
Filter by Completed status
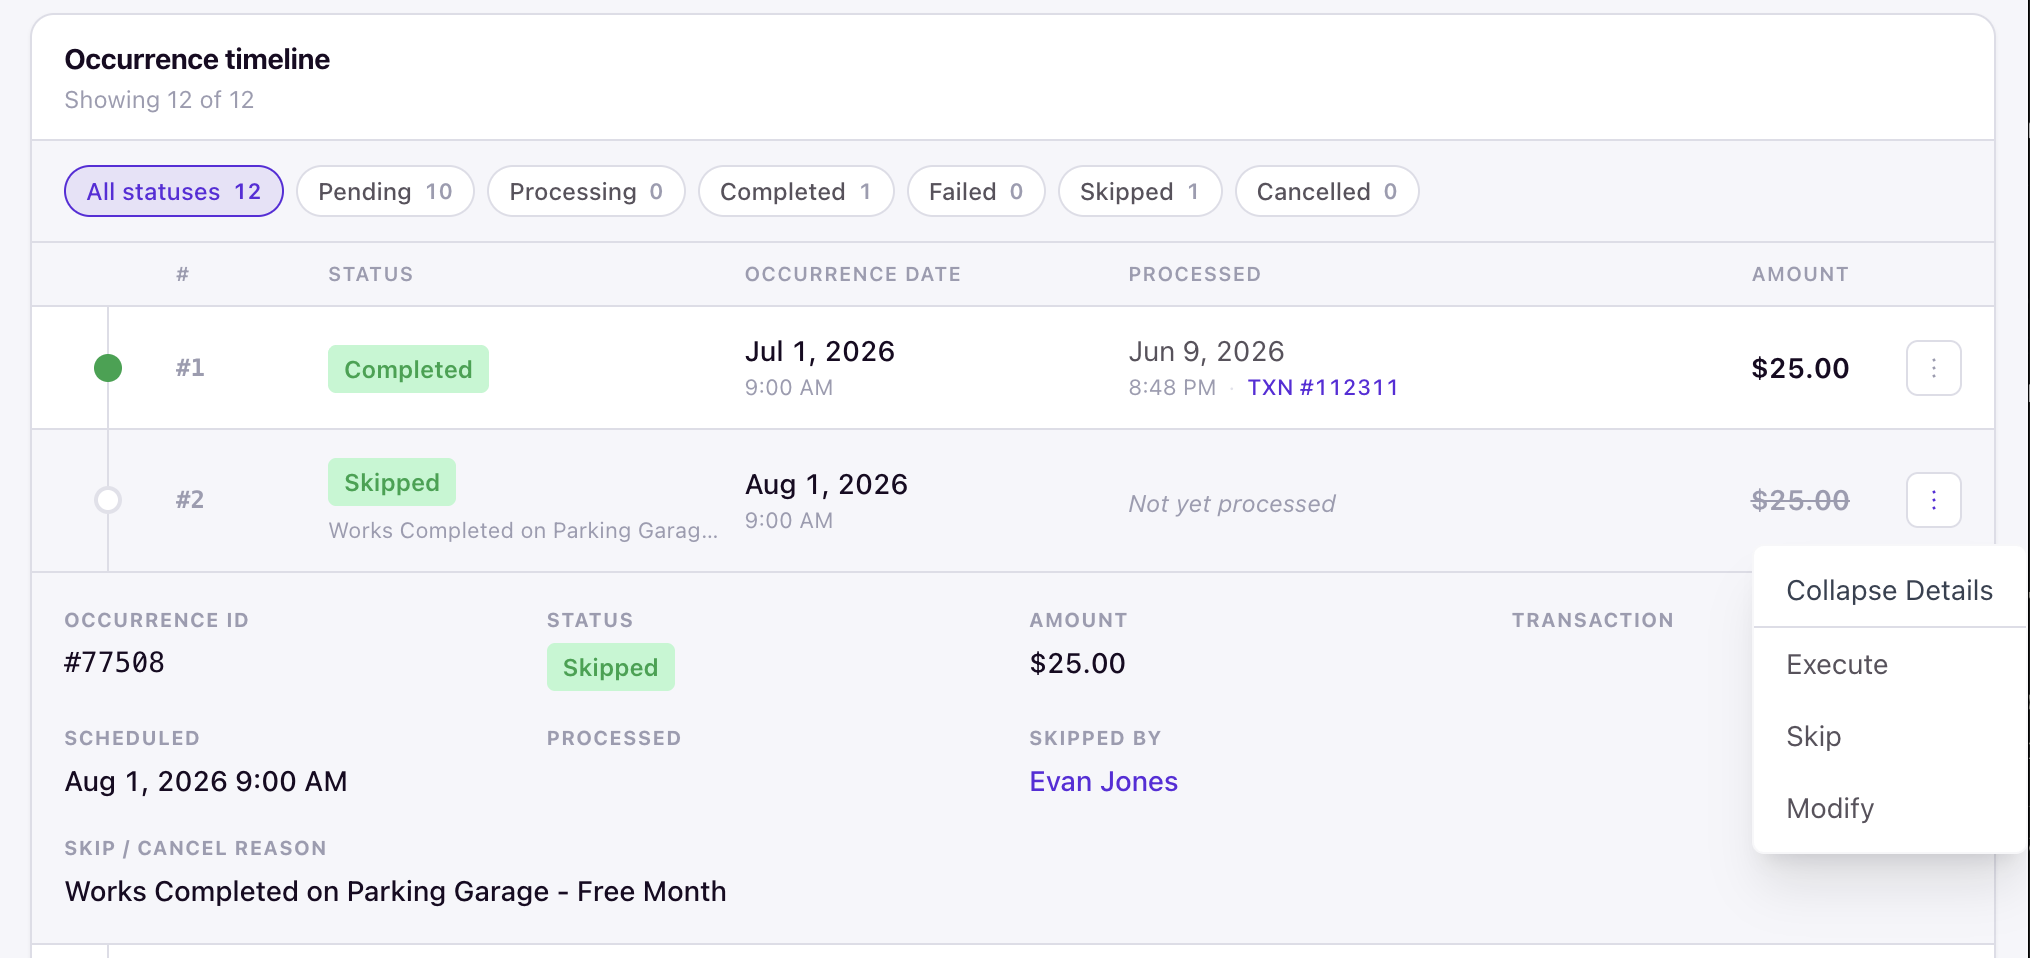tap(796, 191)
